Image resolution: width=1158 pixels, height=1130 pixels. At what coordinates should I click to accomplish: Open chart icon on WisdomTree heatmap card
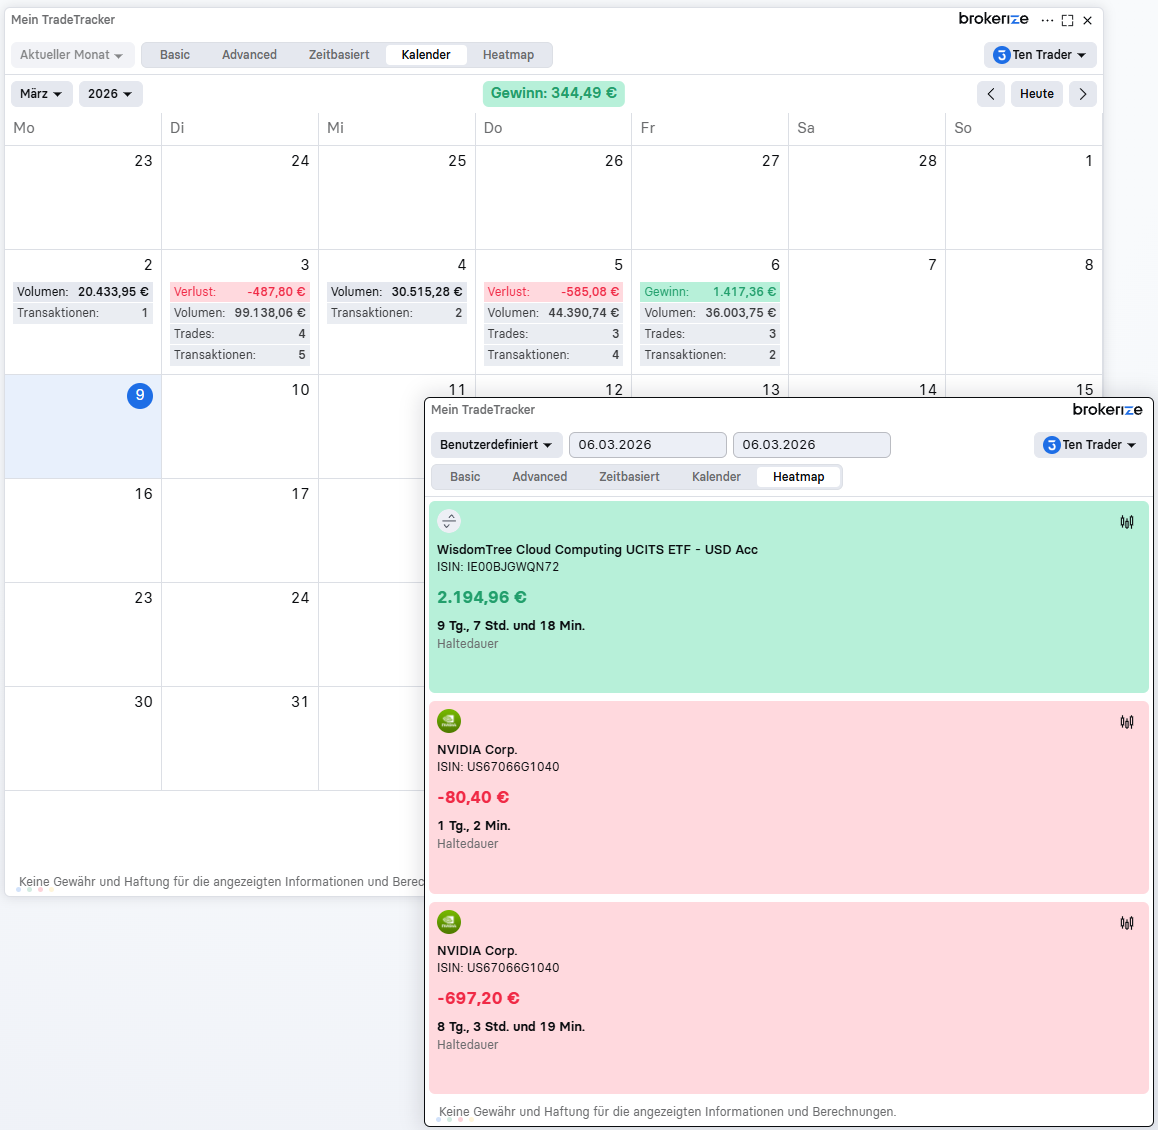click(1127, 522)
